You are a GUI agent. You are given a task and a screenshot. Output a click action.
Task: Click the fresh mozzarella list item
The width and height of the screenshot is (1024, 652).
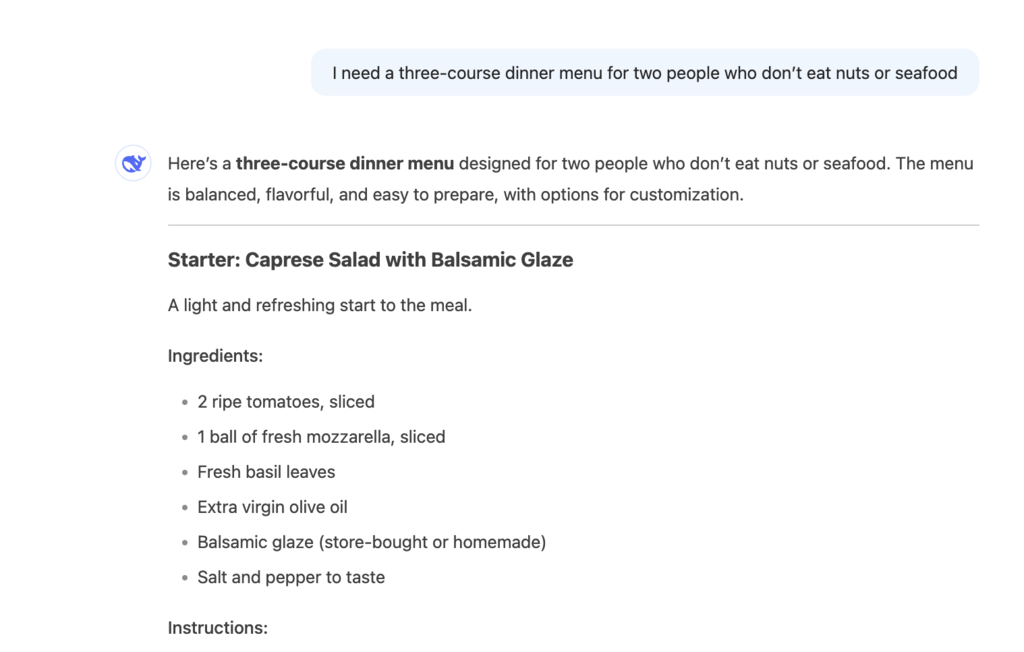(x=321, y=437)
